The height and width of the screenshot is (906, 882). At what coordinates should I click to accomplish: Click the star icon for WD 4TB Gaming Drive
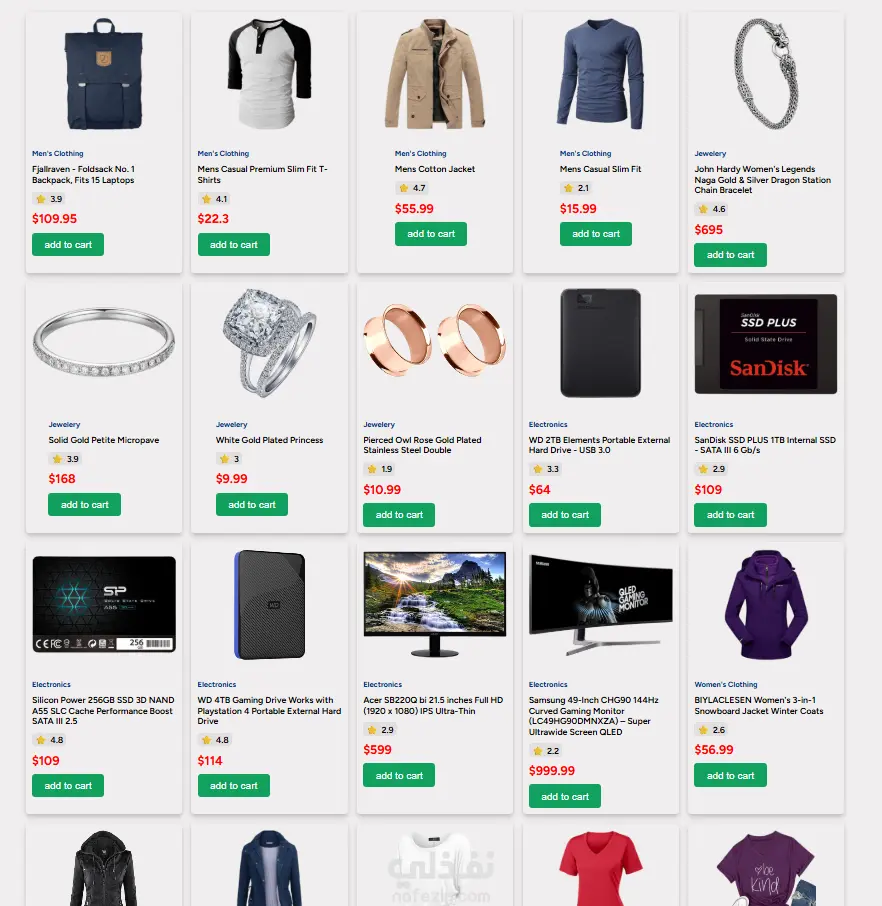click(x=206, y=740)
